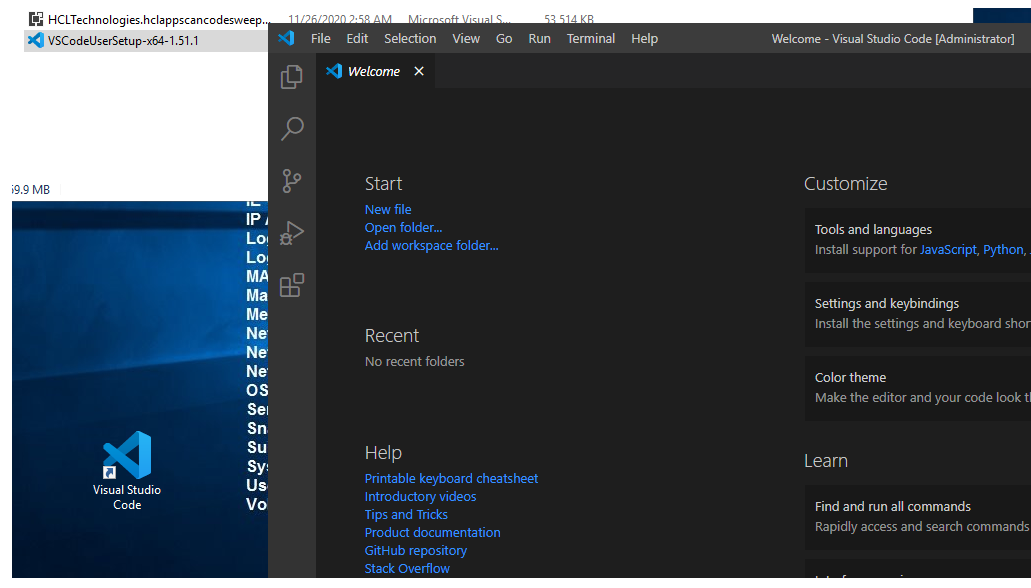Open the Search sidebar icon

291,128
